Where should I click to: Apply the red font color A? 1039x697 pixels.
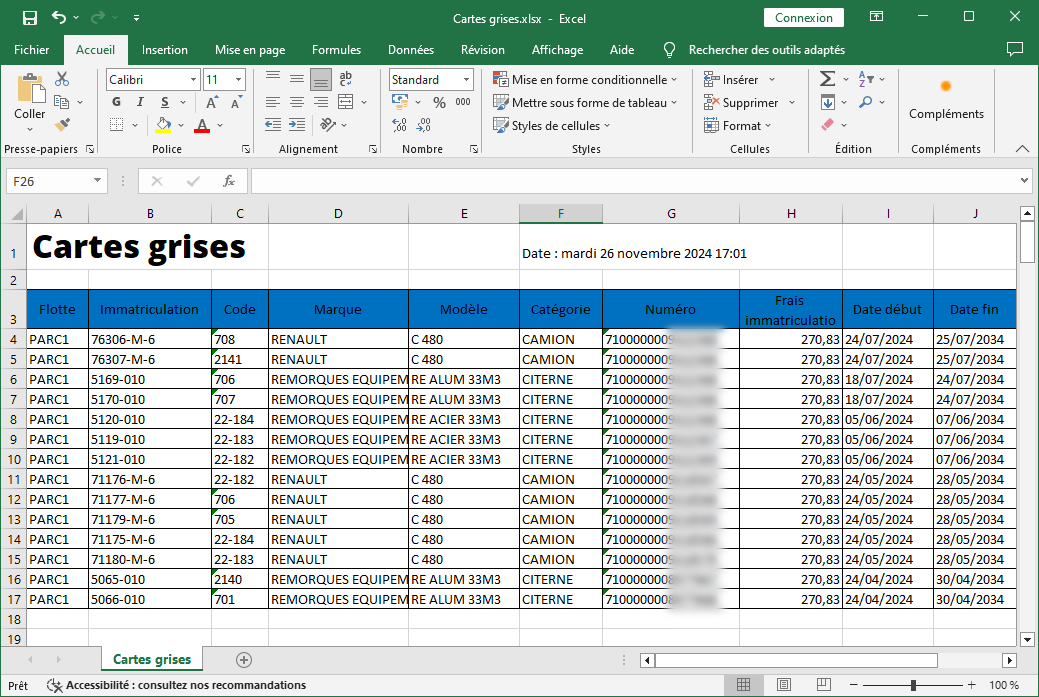point(202,125)
